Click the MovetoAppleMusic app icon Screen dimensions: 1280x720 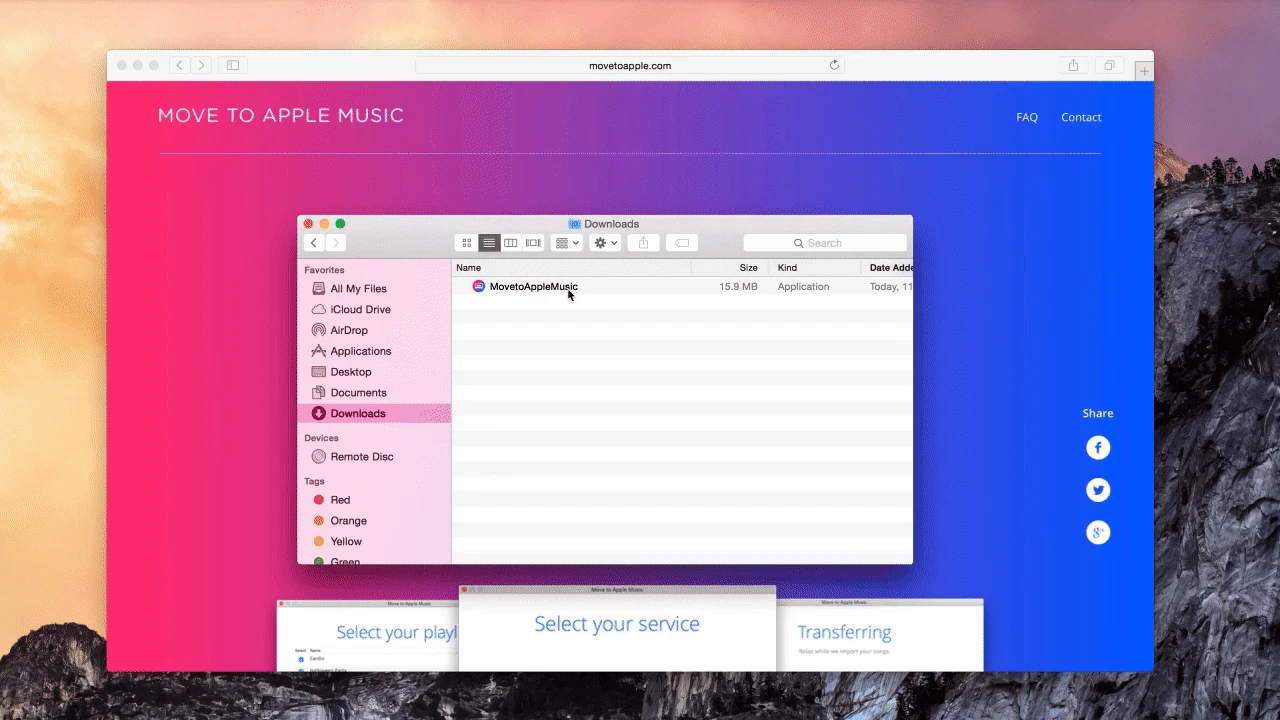(479, 286)
